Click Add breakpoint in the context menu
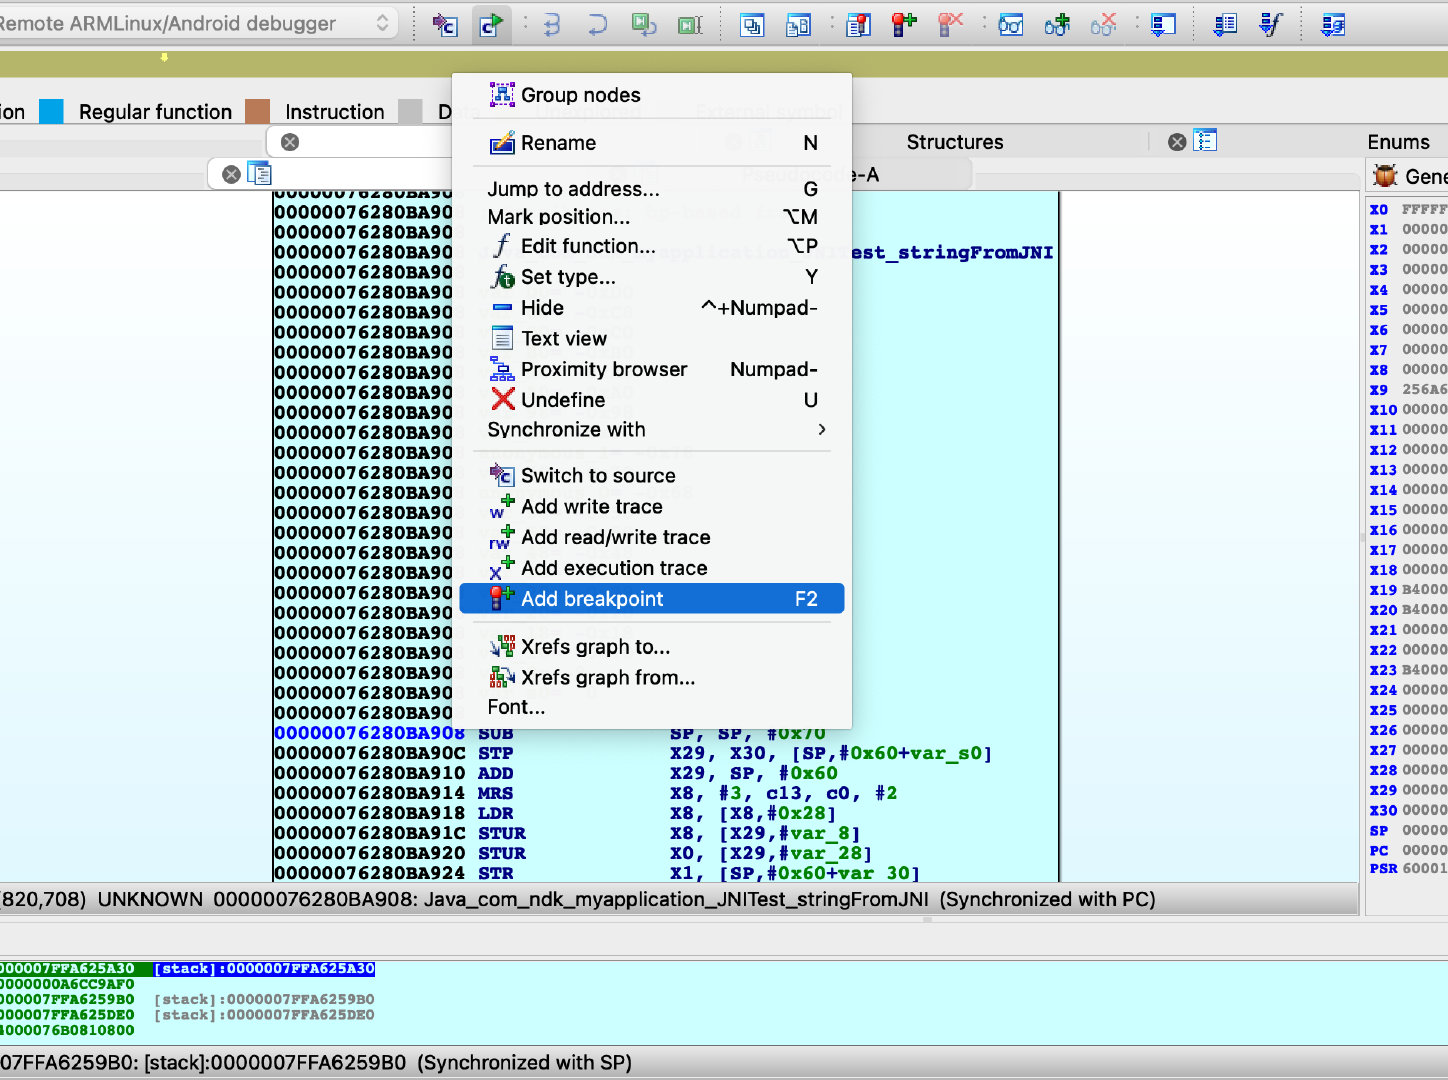Image resolution: width=1448 pixels, height=1080 pixels. coord(652,599)
